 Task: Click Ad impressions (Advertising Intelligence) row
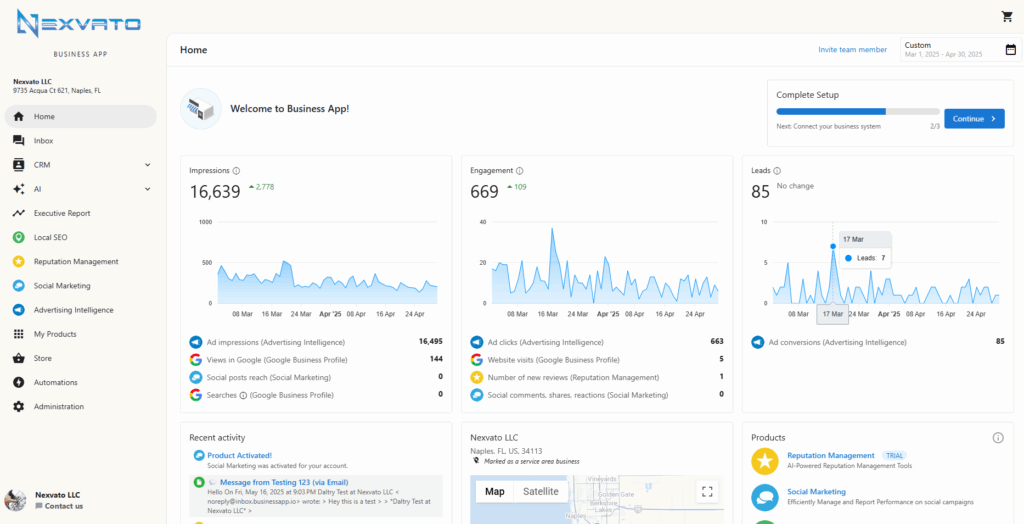coord(316,342)
